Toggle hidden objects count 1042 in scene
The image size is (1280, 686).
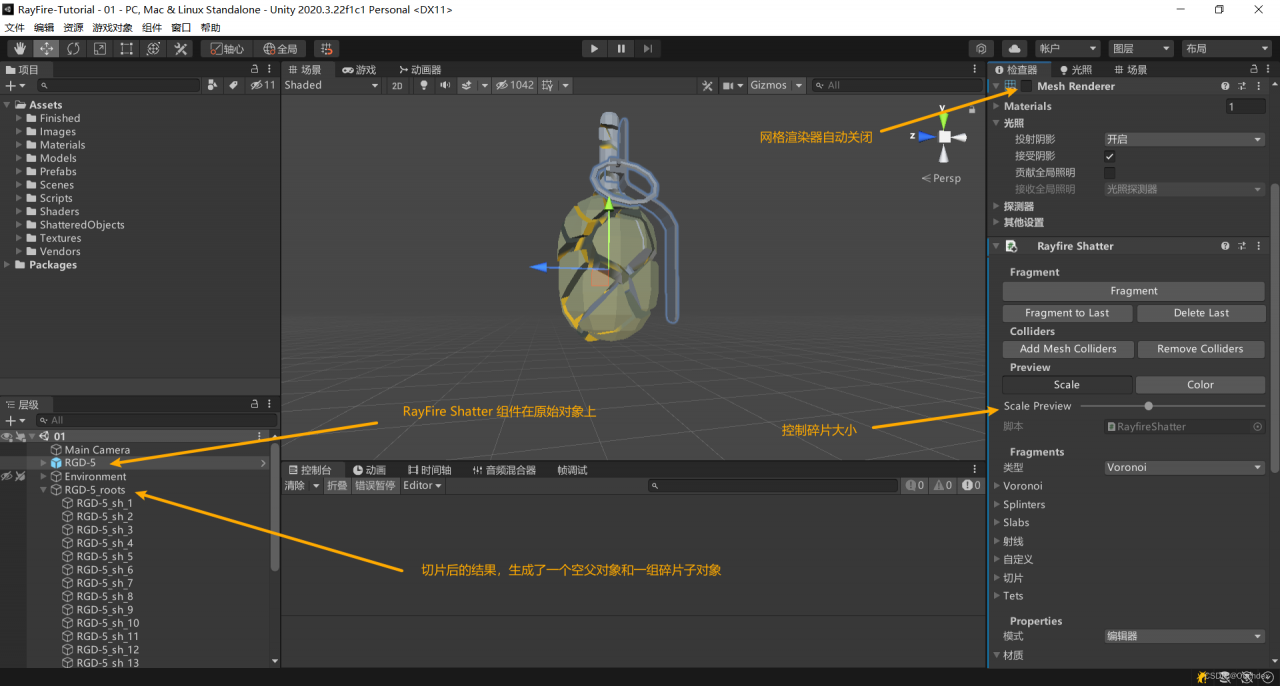point(515,85)
